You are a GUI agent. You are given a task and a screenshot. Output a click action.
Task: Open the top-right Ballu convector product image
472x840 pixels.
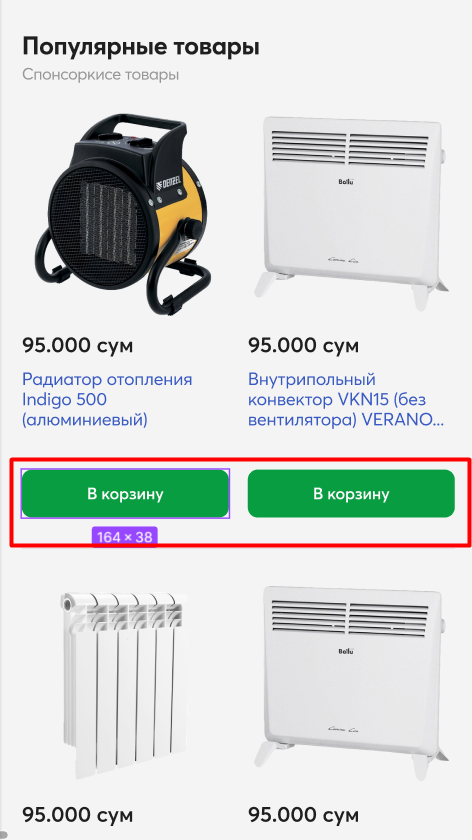click(351, 214)
